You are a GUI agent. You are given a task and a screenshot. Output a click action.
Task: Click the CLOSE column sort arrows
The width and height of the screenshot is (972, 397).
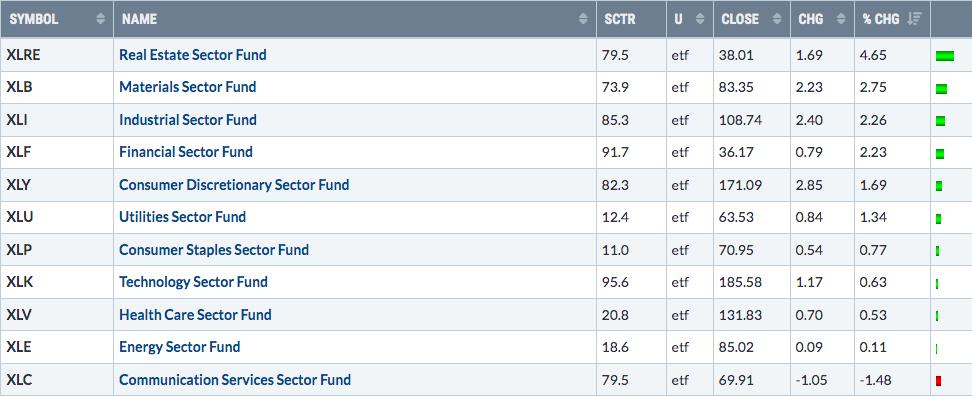777,19
